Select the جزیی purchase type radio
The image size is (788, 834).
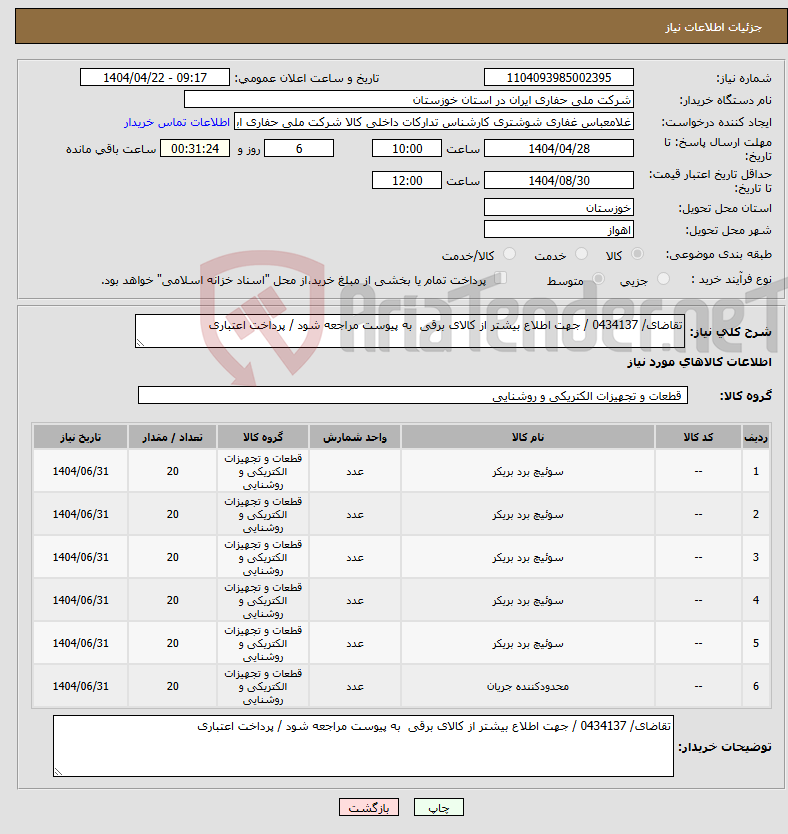point(663,279)
